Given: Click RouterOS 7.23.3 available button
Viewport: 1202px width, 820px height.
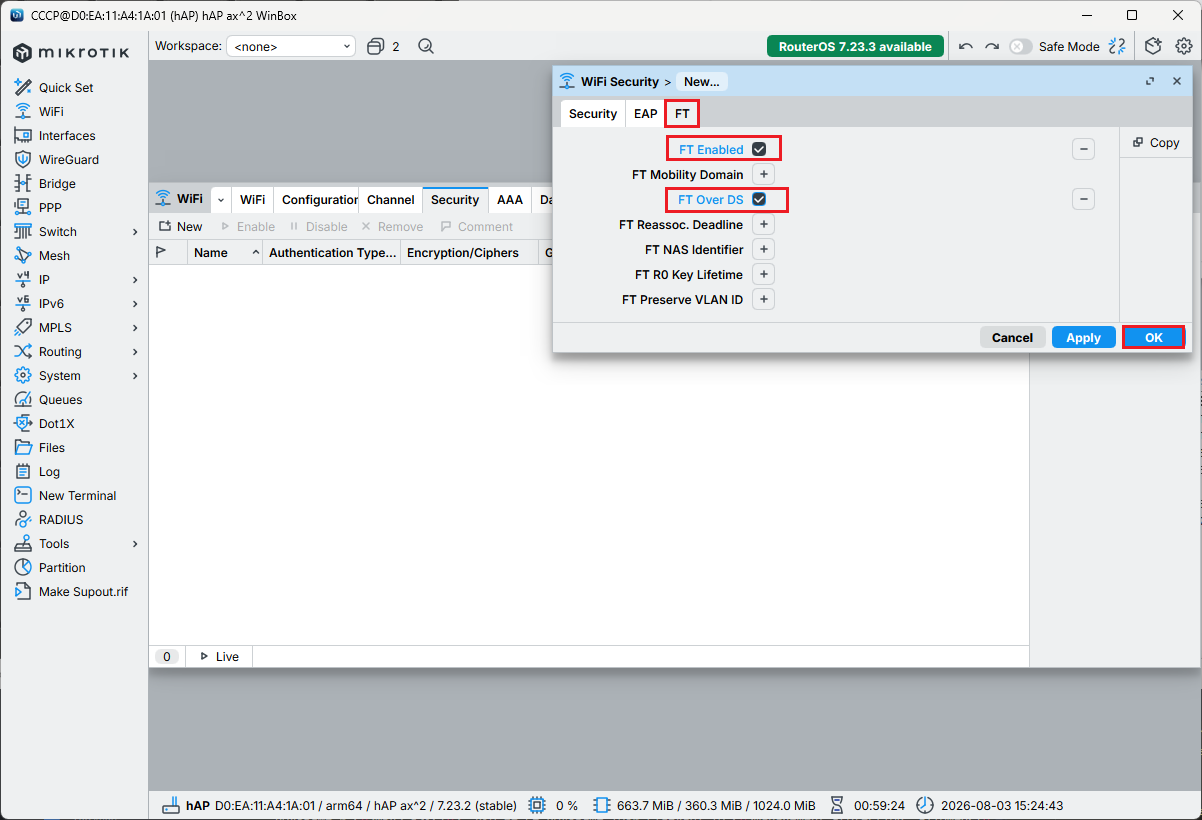Looking at the screenshot, I should coord(856,46).
